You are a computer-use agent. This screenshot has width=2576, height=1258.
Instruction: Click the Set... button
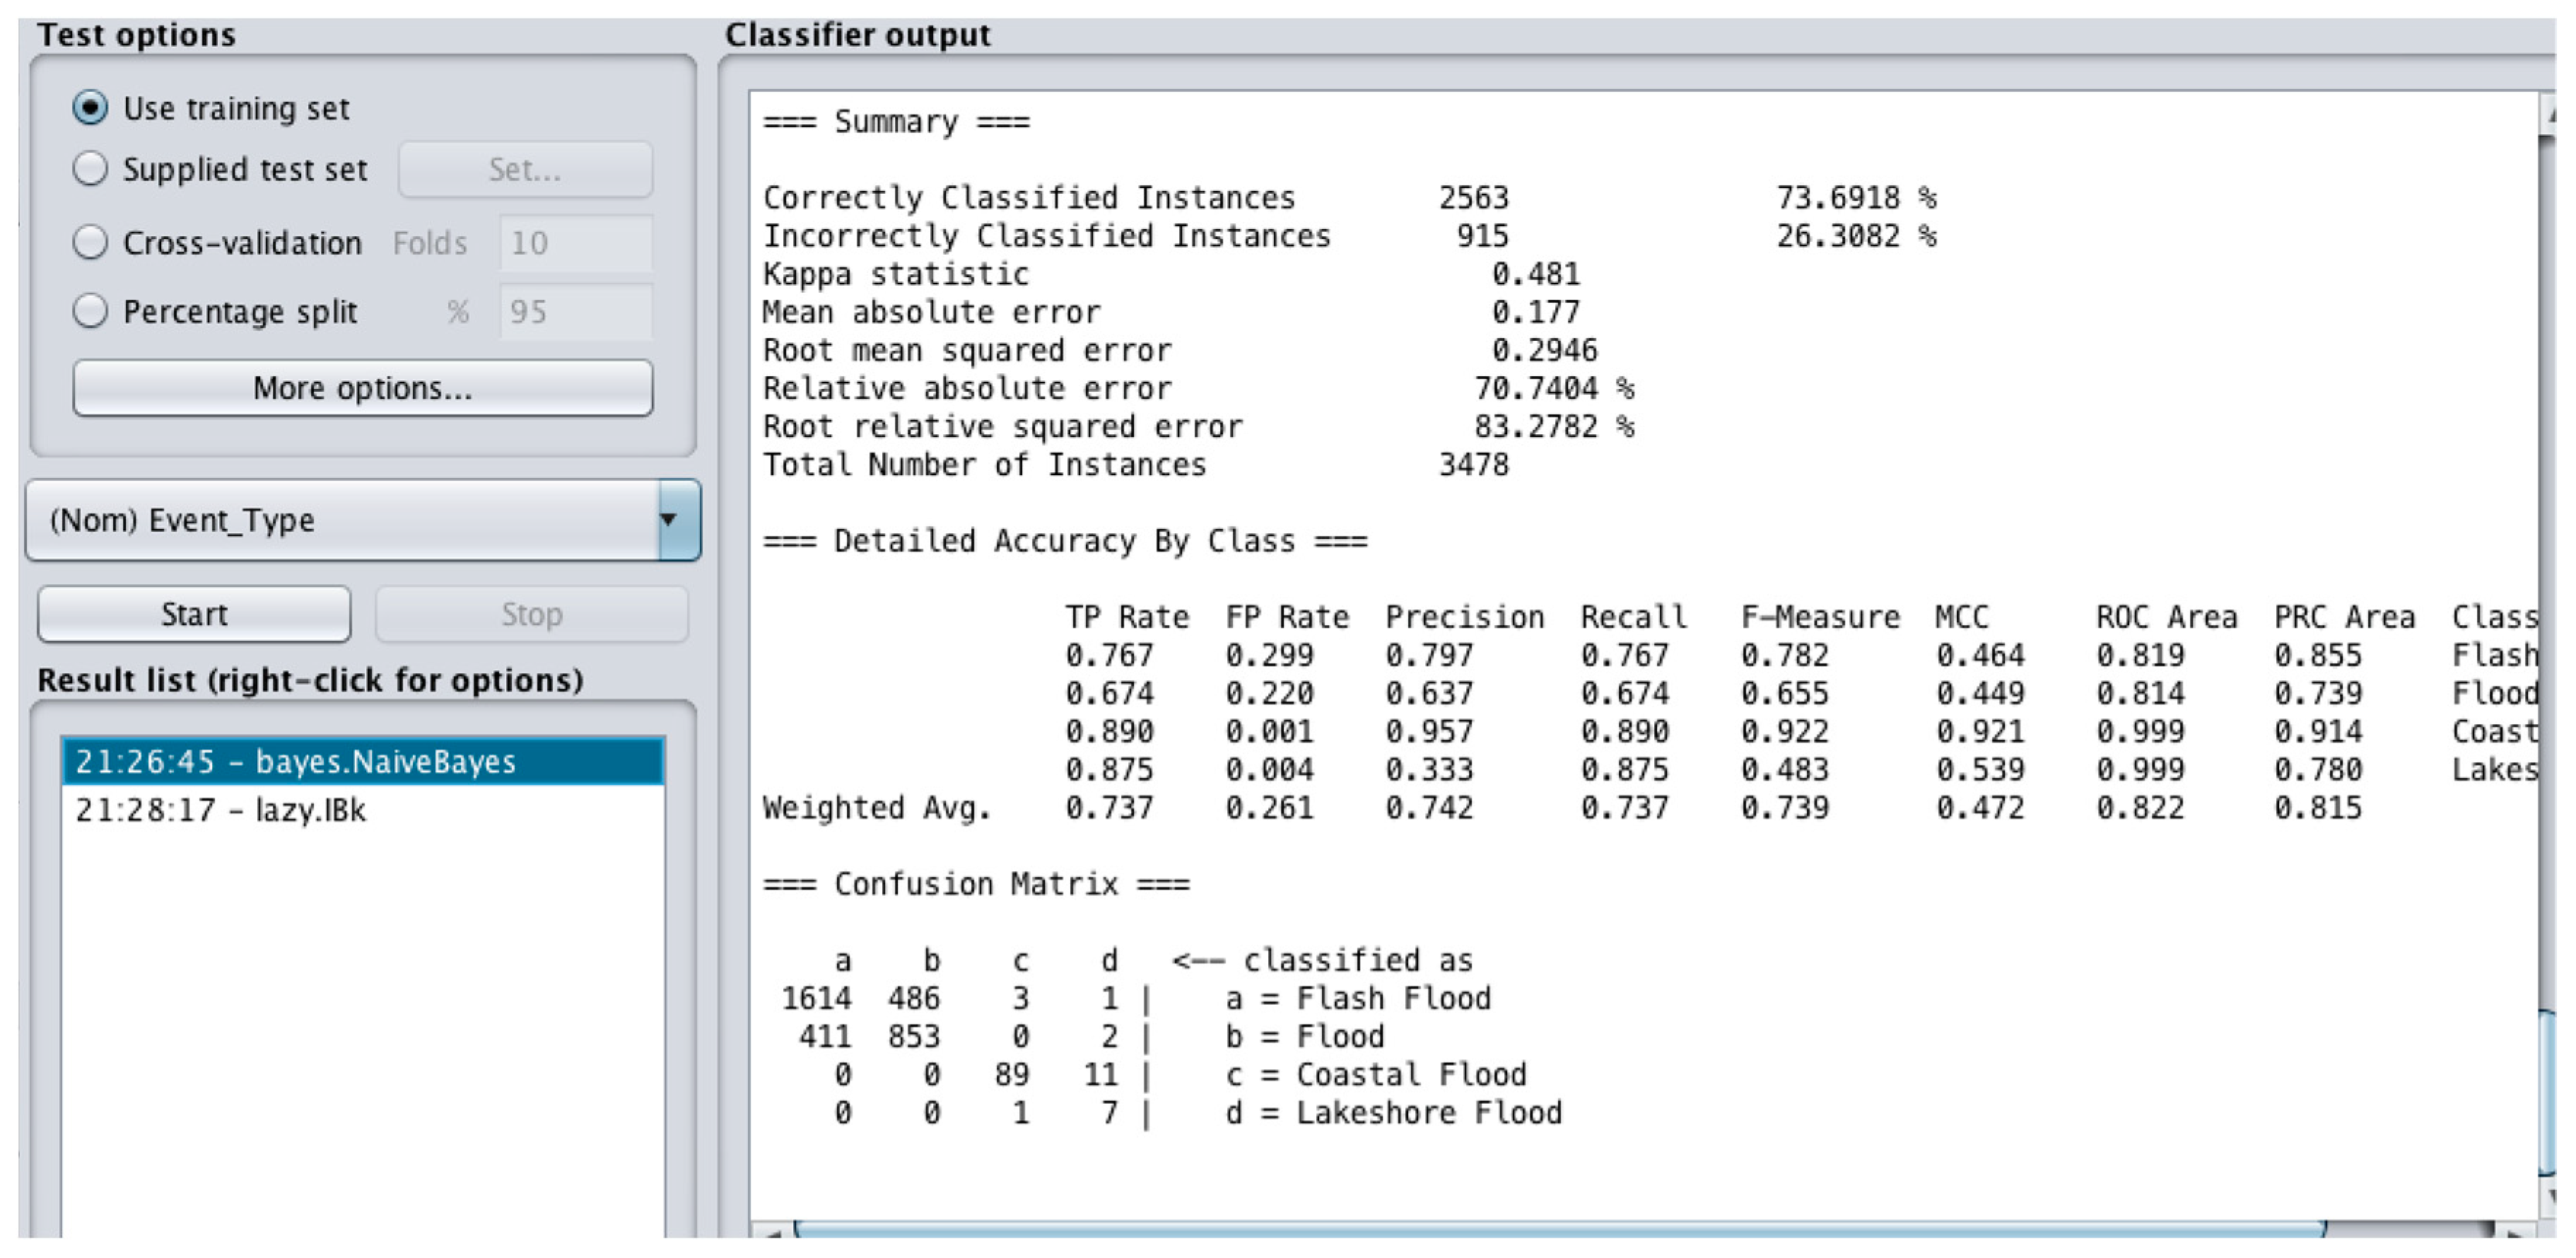pyautogui.click(x=525, y=169)
